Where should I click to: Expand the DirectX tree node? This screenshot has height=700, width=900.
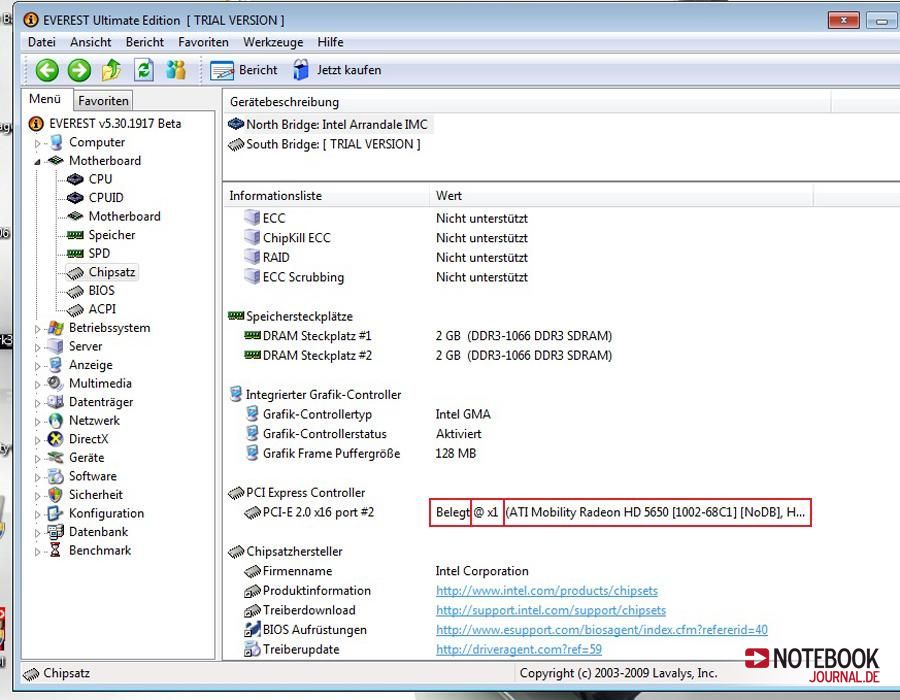pos(38,440)
